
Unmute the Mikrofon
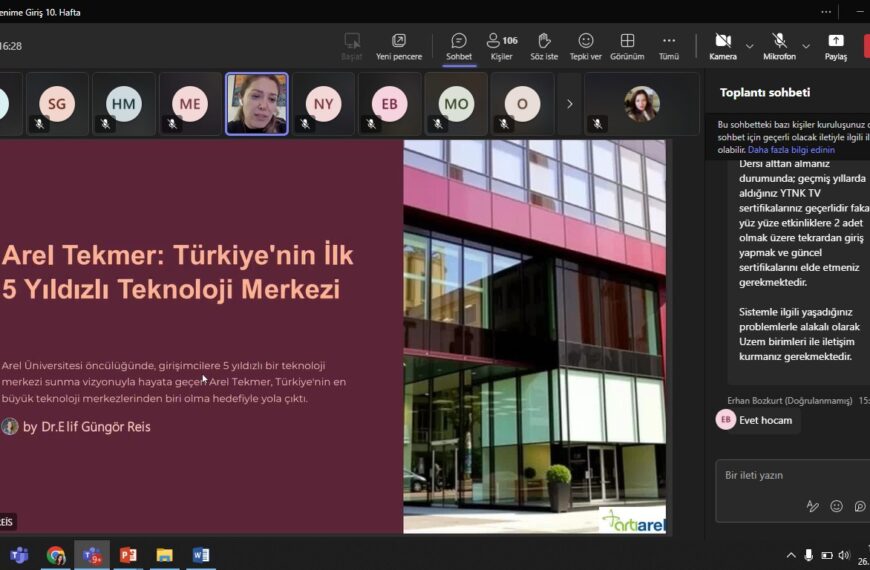tap(779, 47)
